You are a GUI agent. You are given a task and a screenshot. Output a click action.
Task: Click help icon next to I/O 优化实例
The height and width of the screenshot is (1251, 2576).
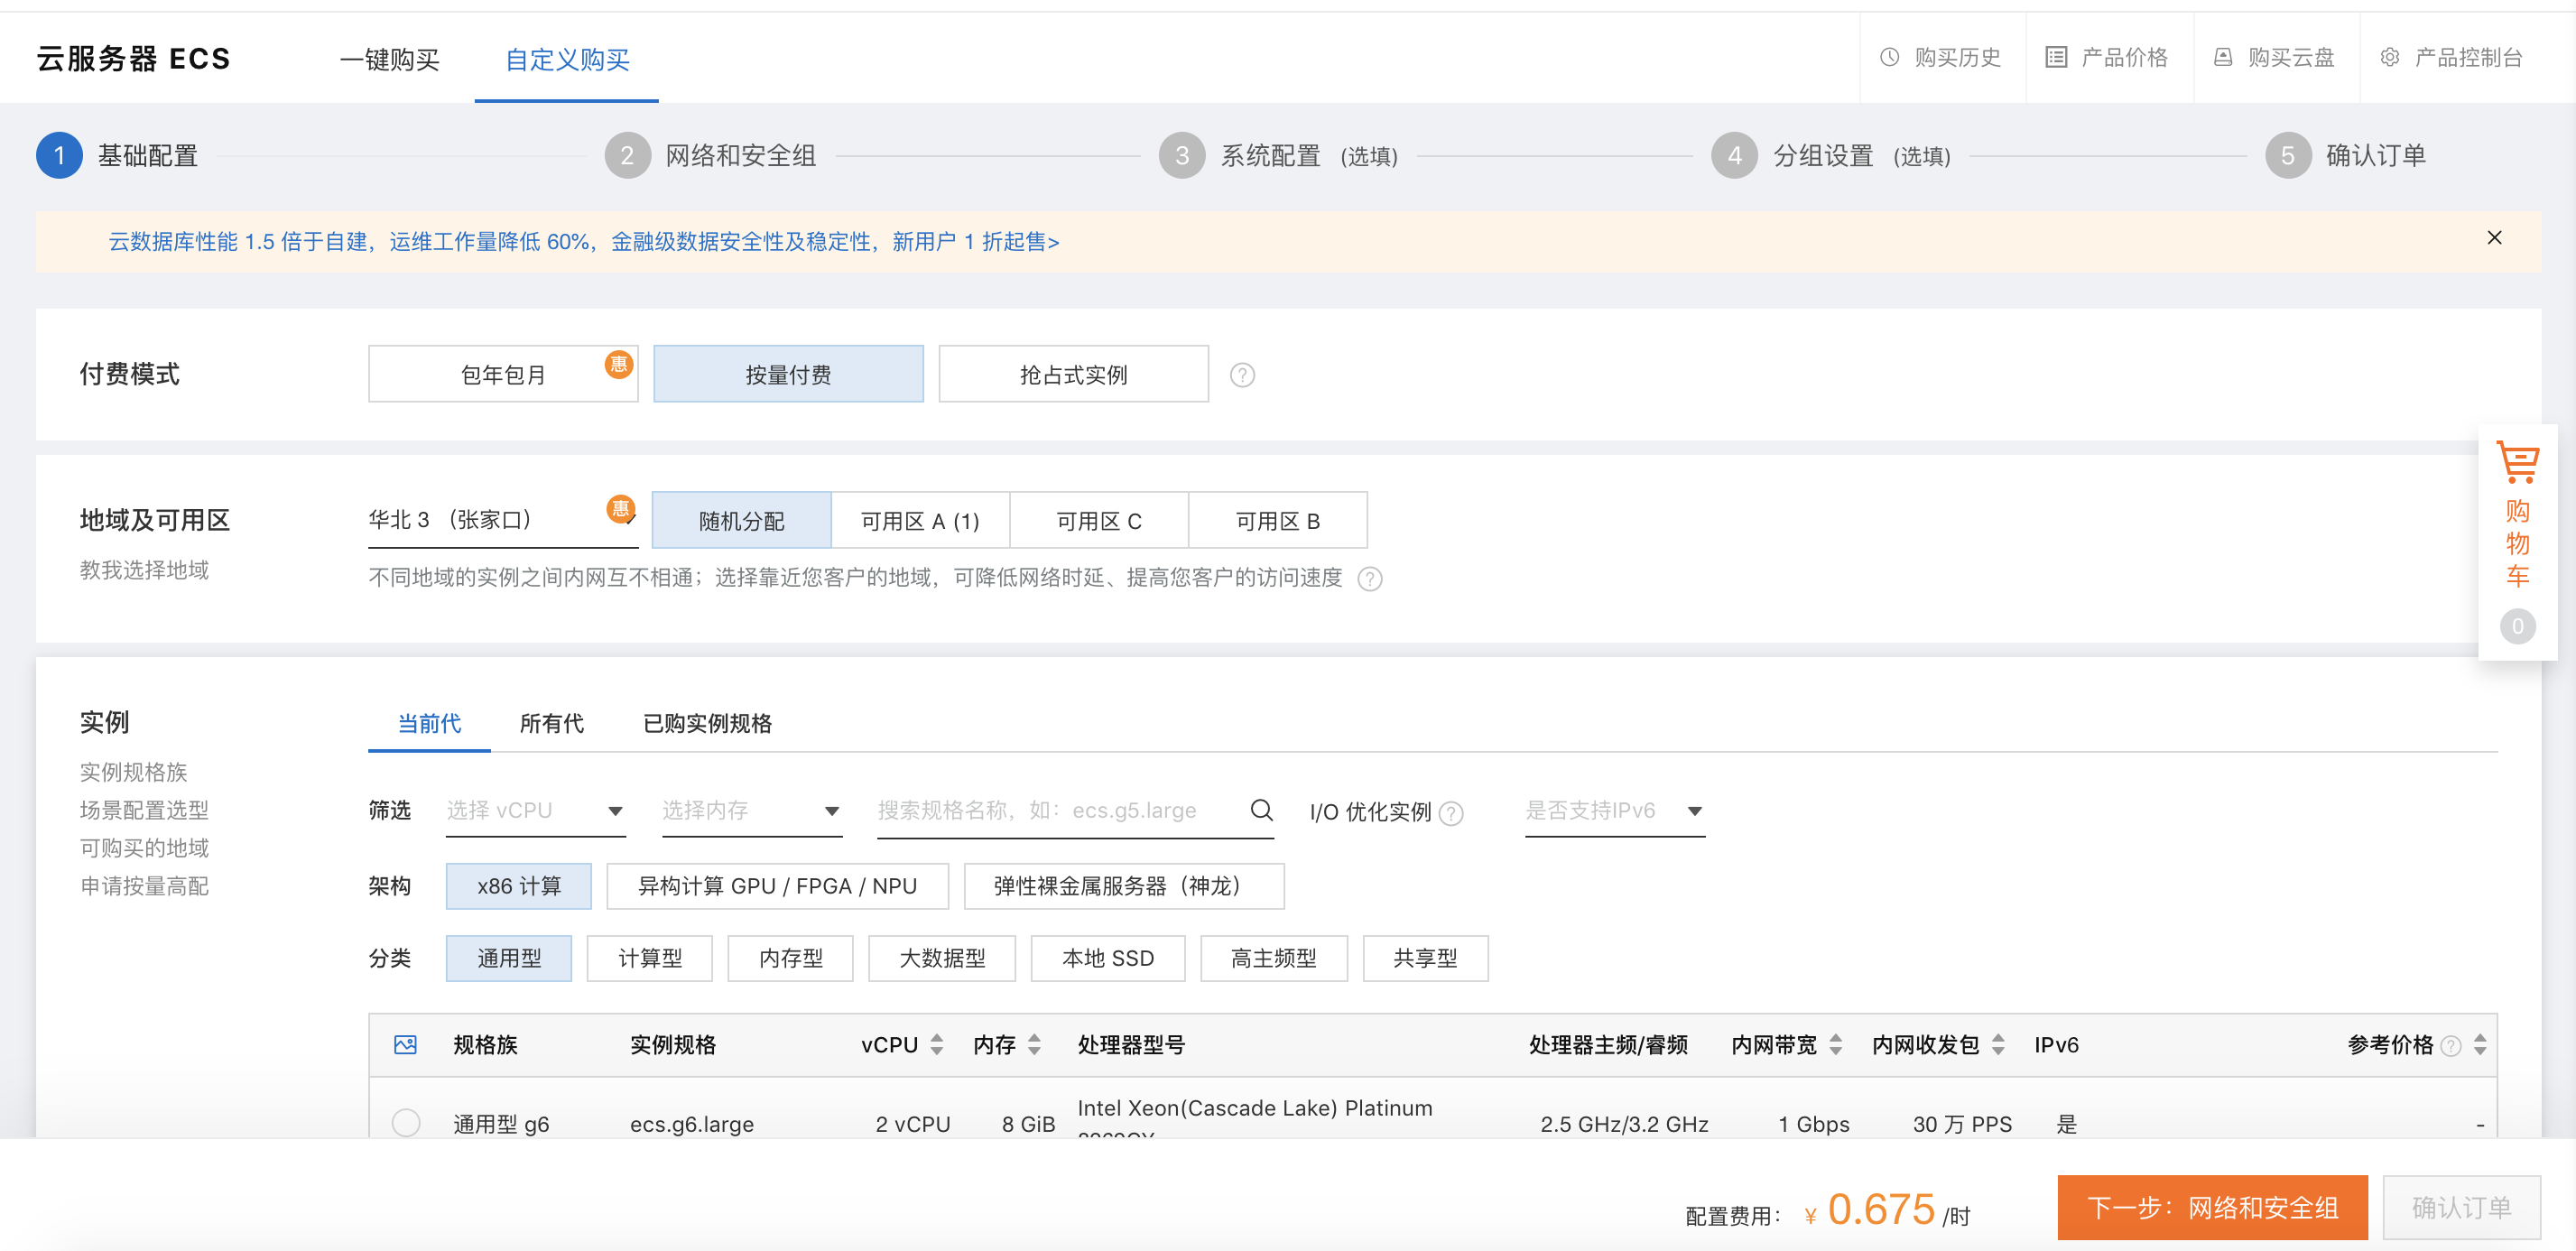pos(1451,813)
